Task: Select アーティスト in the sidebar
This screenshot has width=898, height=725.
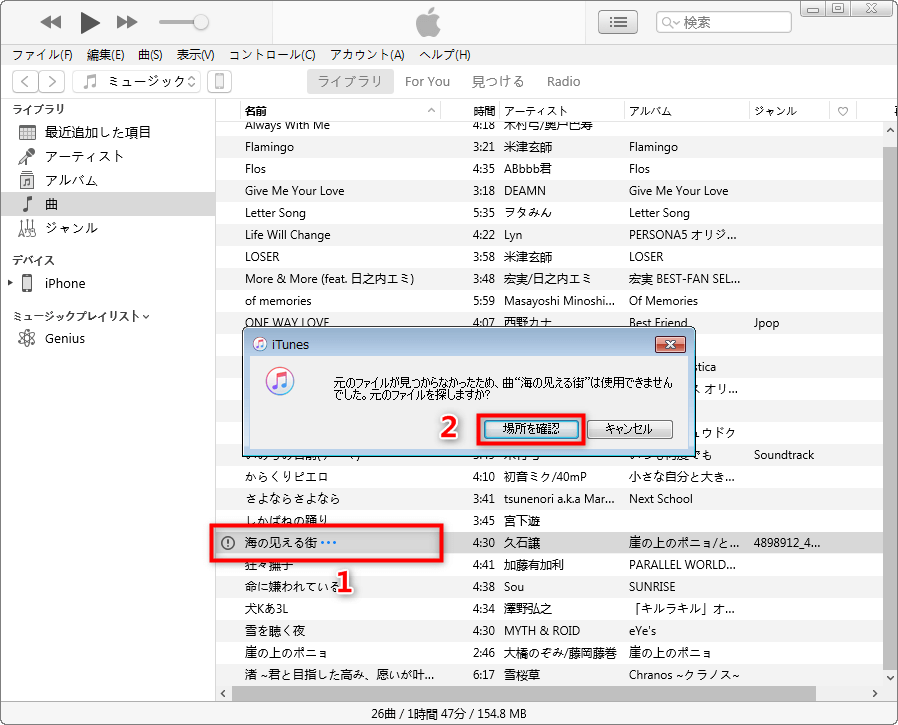Action: [108, 156]
